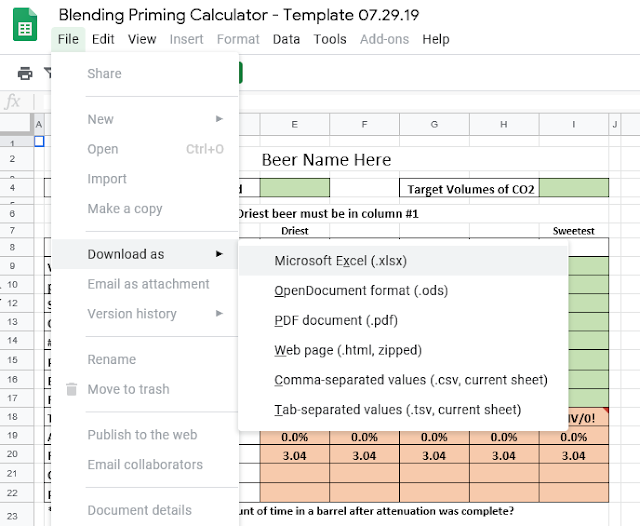Choose Publish to the web
The height and width of the screenshot is (526, 640).
tap(145, 435)
